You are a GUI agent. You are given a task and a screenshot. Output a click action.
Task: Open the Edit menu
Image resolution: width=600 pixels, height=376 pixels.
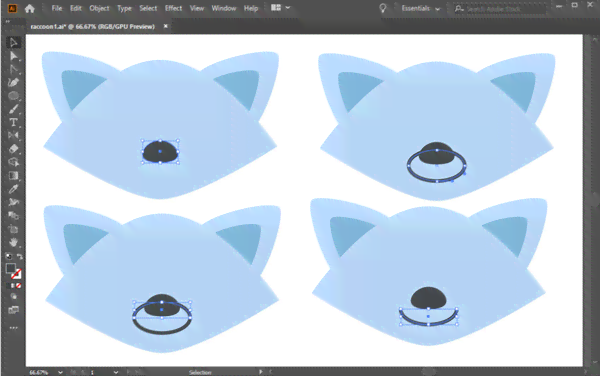[76, 8]
